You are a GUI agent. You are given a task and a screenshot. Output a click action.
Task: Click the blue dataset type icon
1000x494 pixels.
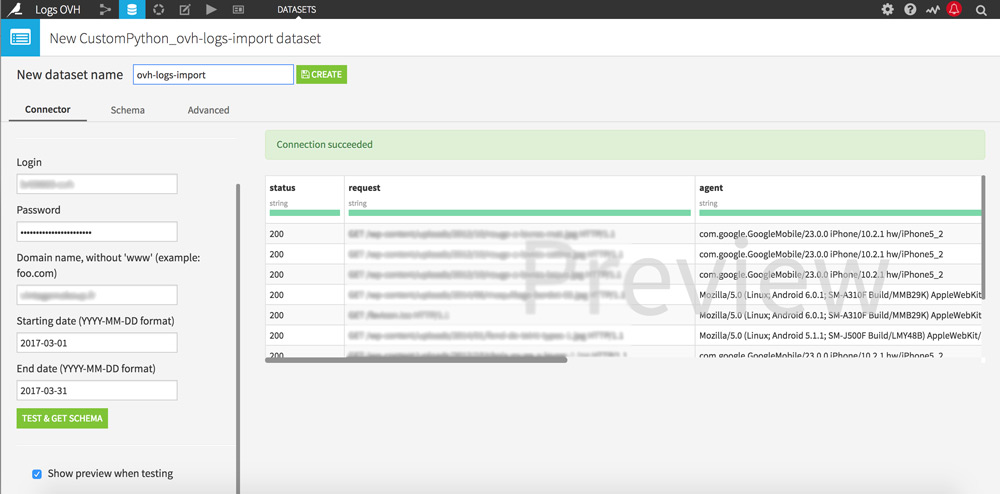click(x=20, y=38)
